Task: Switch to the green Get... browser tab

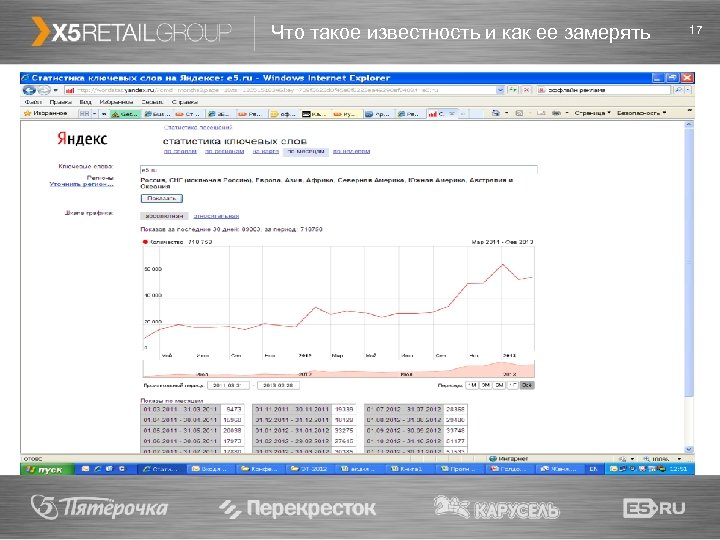Action: (x=125, y=113)
